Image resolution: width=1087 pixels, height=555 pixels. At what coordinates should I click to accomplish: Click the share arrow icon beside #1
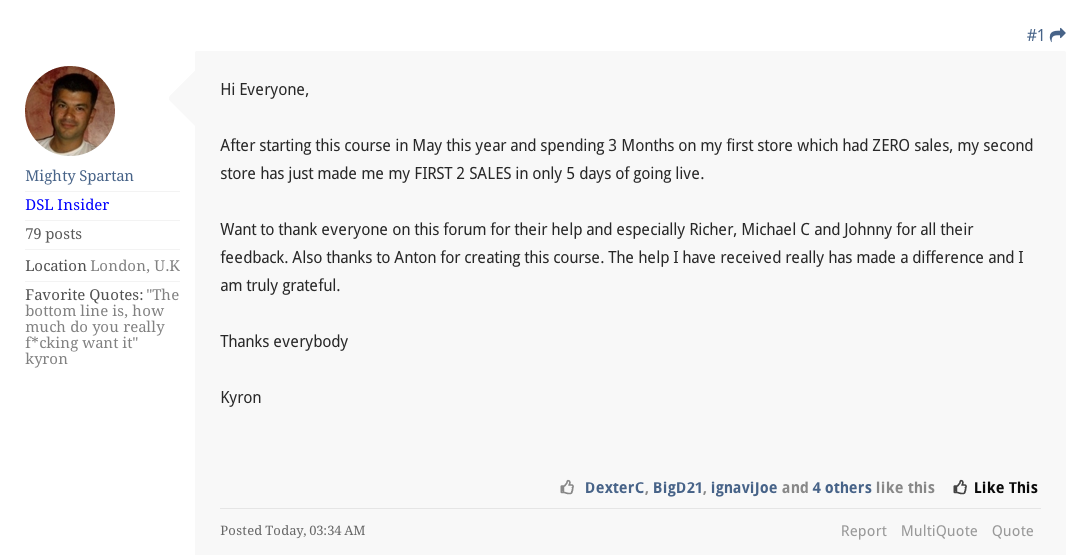click(x=1057, y=35)
